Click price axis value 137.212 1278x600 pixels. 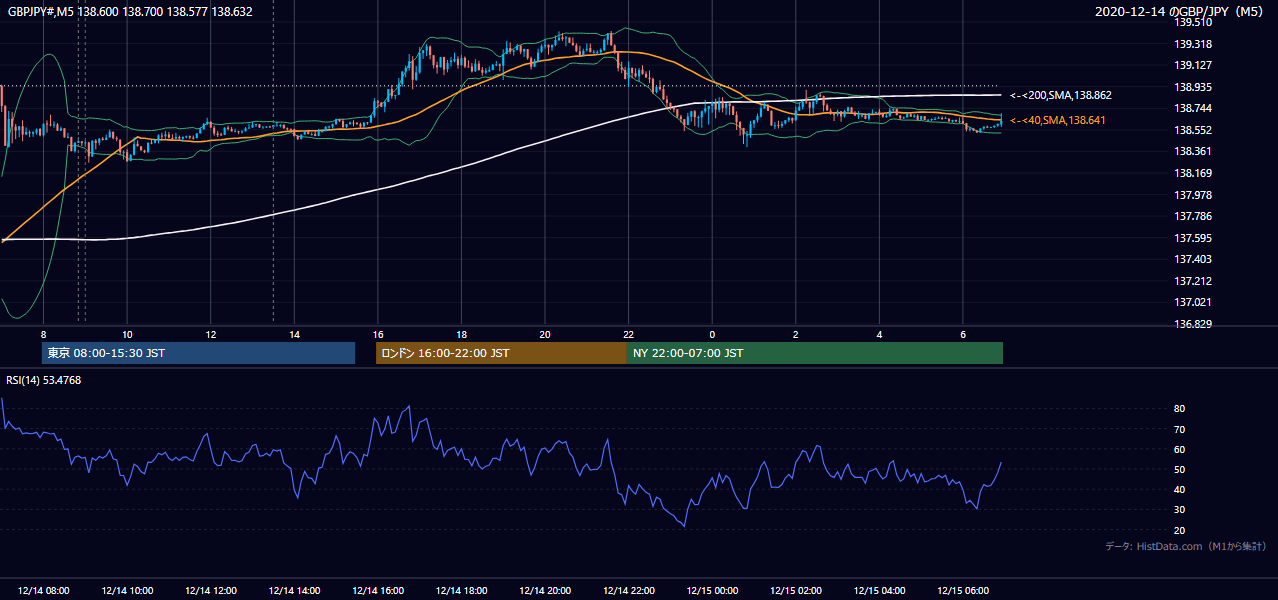coord(1192,281)
